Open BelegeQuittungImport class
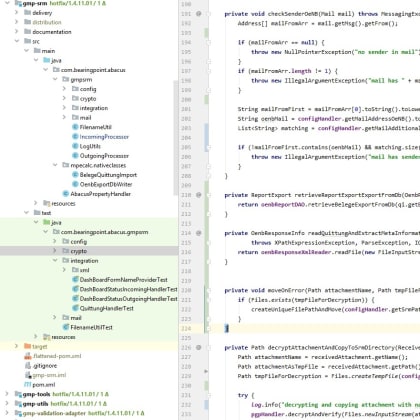The height and width of the screenshot is (420, 420). pyautogui.click(x=108, y=175)
